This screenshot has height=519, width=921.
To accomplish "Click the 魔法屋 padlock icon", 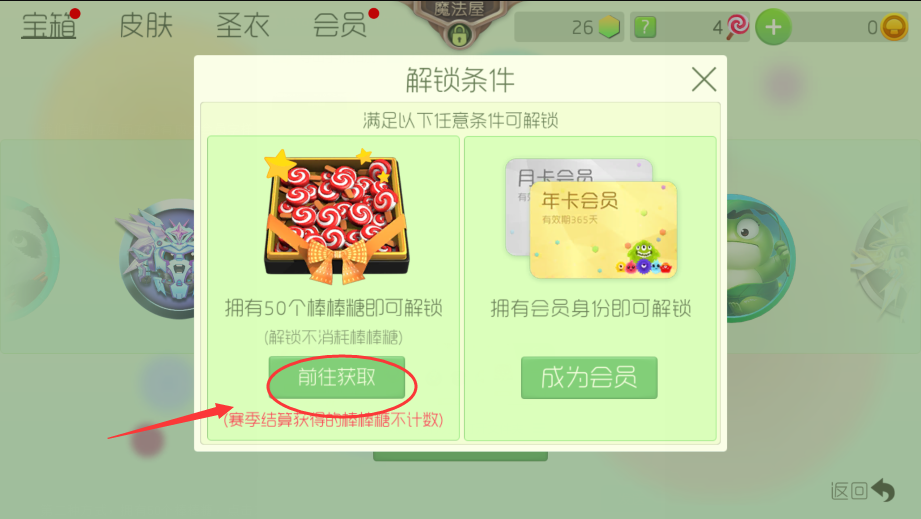I will (x=459, y=35).
